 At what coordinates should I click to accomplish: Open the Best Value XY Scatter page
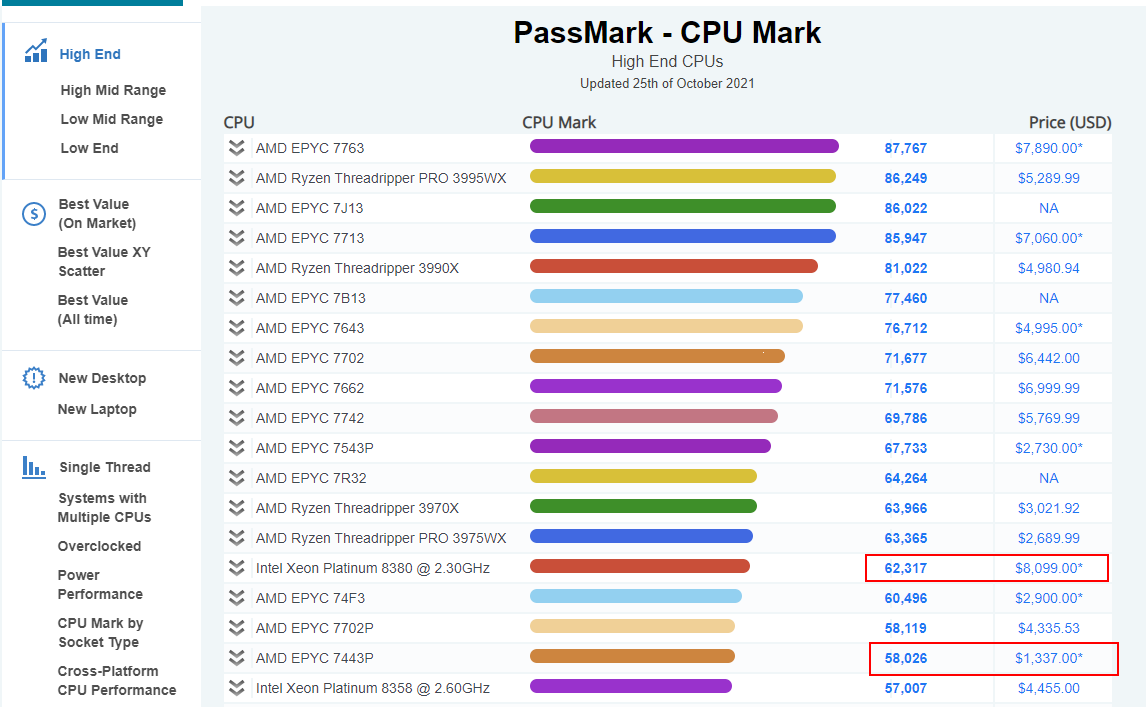pyautogui.click(x=104, y=261)
